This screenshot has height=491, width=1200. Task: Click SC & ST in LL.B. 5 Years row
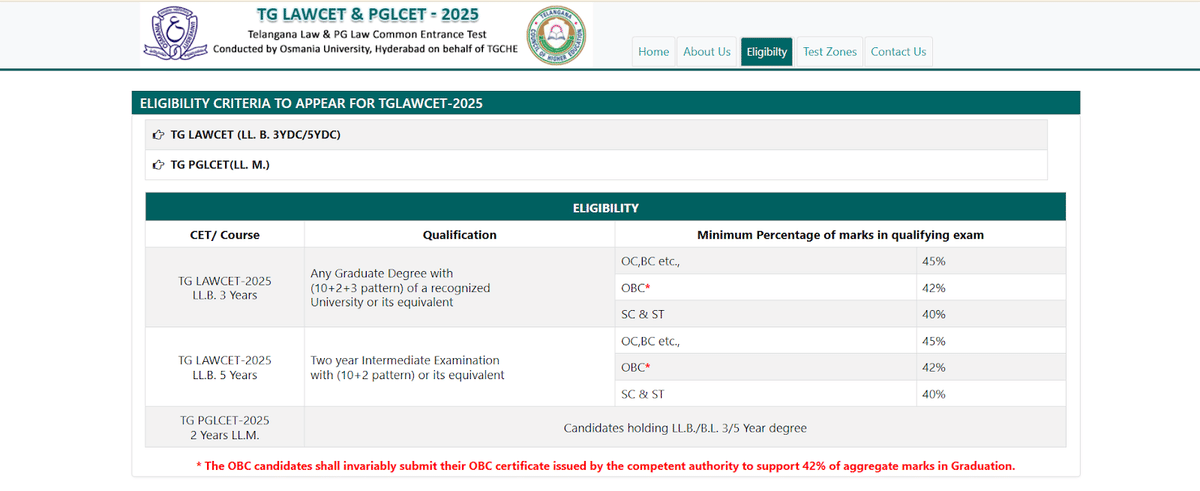click(x=765, y=394)
